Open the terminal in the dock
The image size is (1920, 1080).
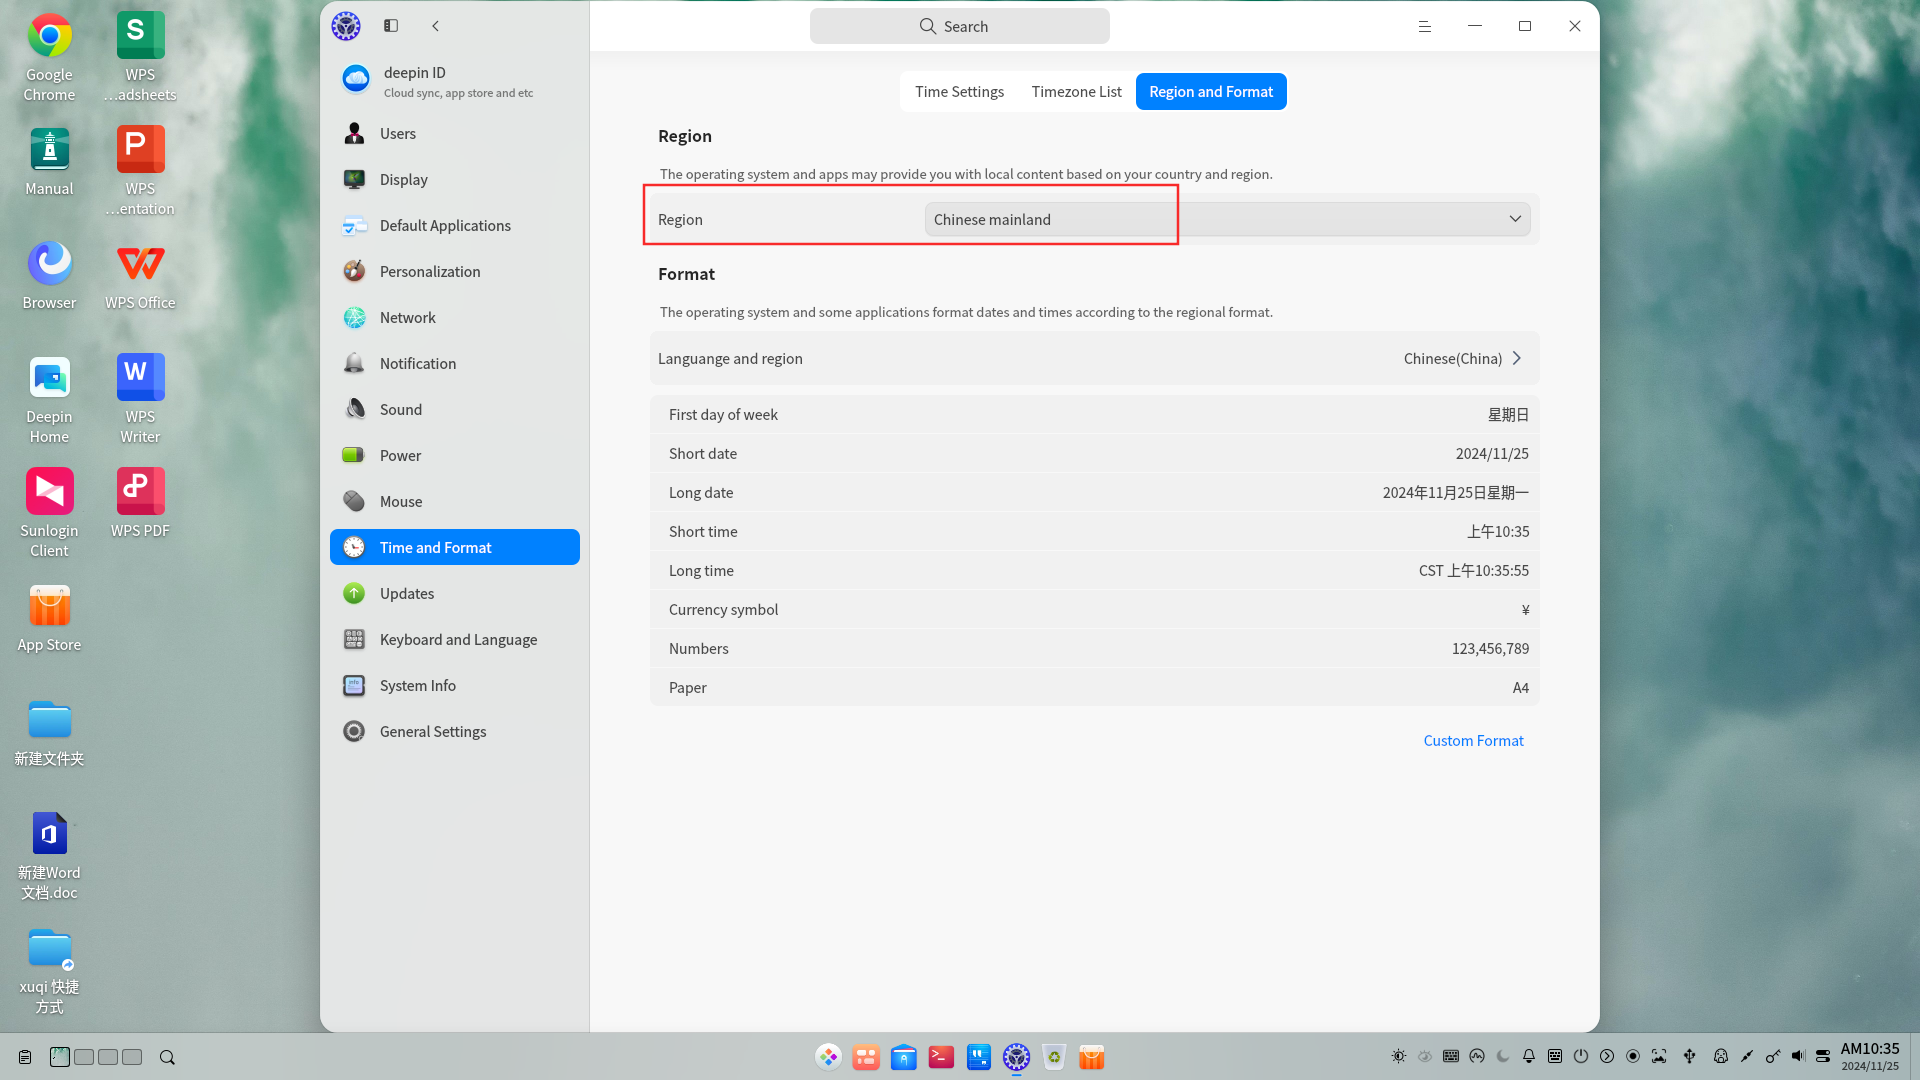tap(941, 1057)
